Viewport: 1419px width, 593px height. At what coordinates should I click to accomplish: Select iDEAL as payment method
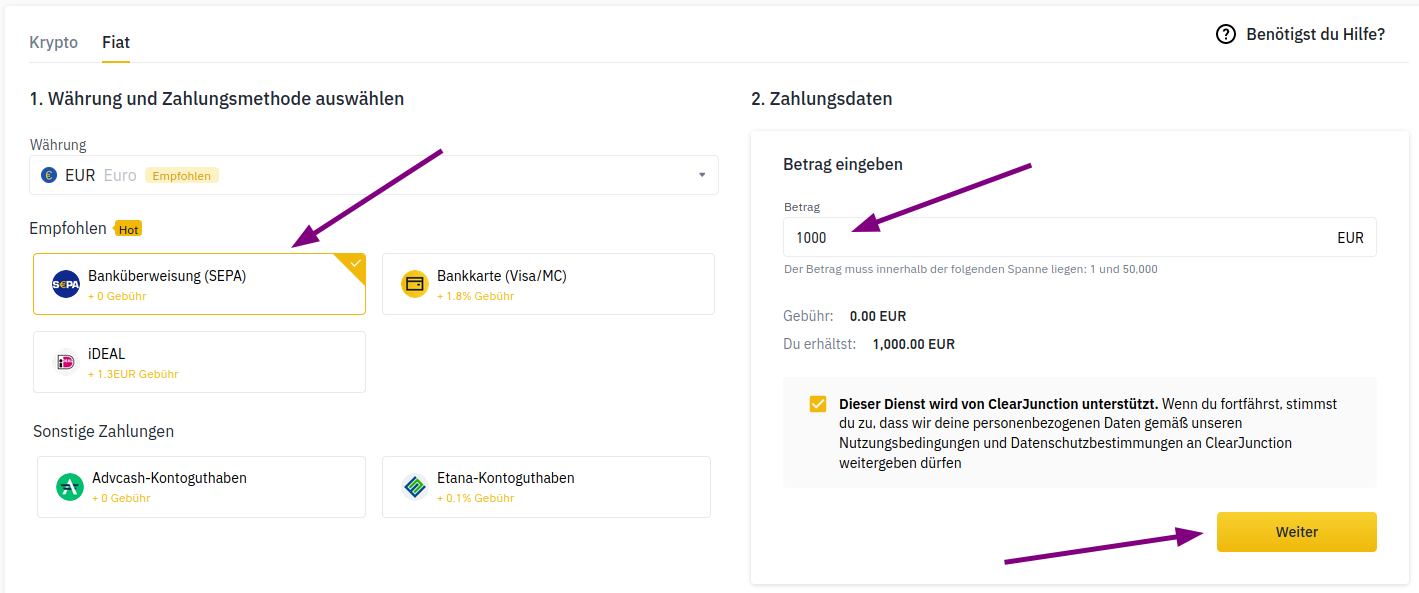(199, 361)
